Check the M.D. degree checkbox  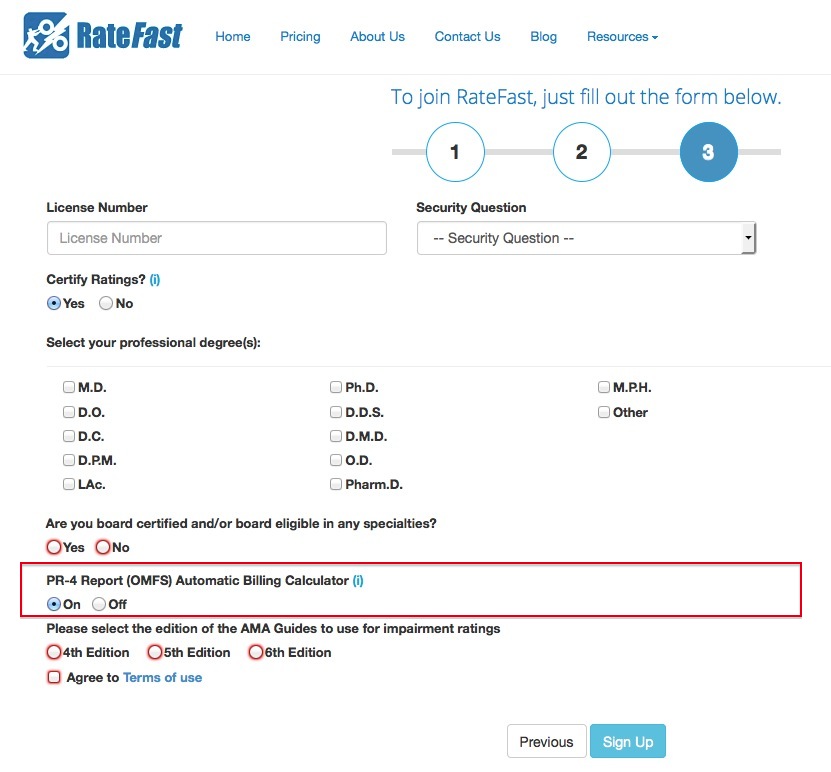tap(69, 387)
